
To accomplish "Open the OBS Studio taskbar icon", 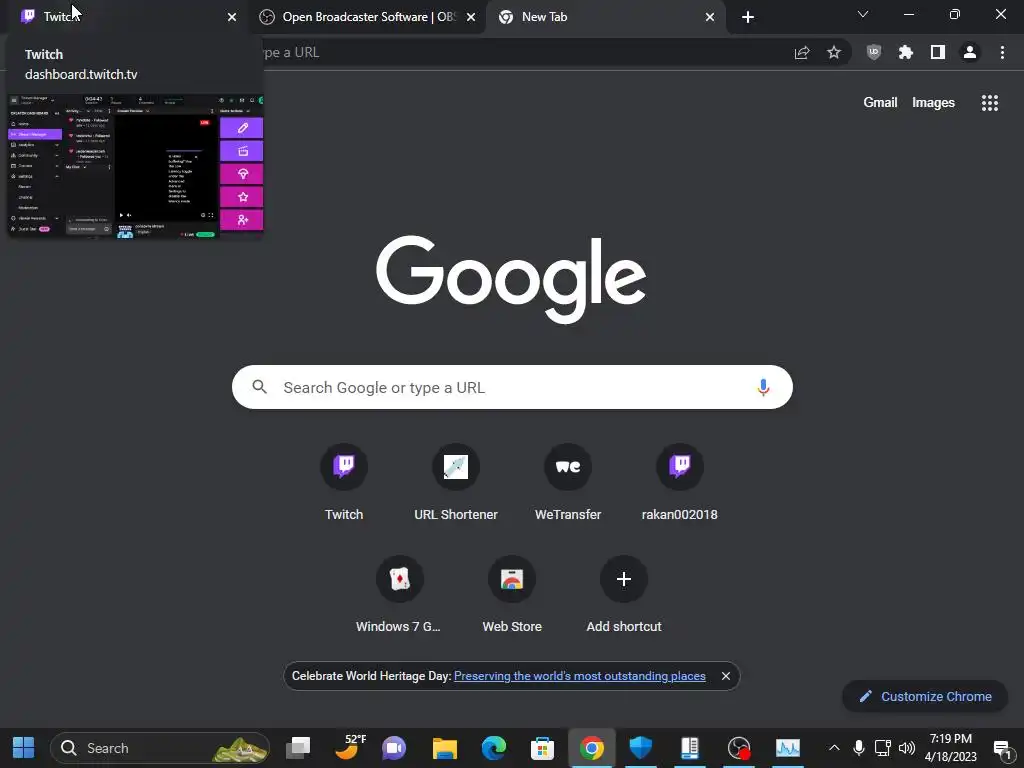I will pyautogui.click(x=739, y=748).
